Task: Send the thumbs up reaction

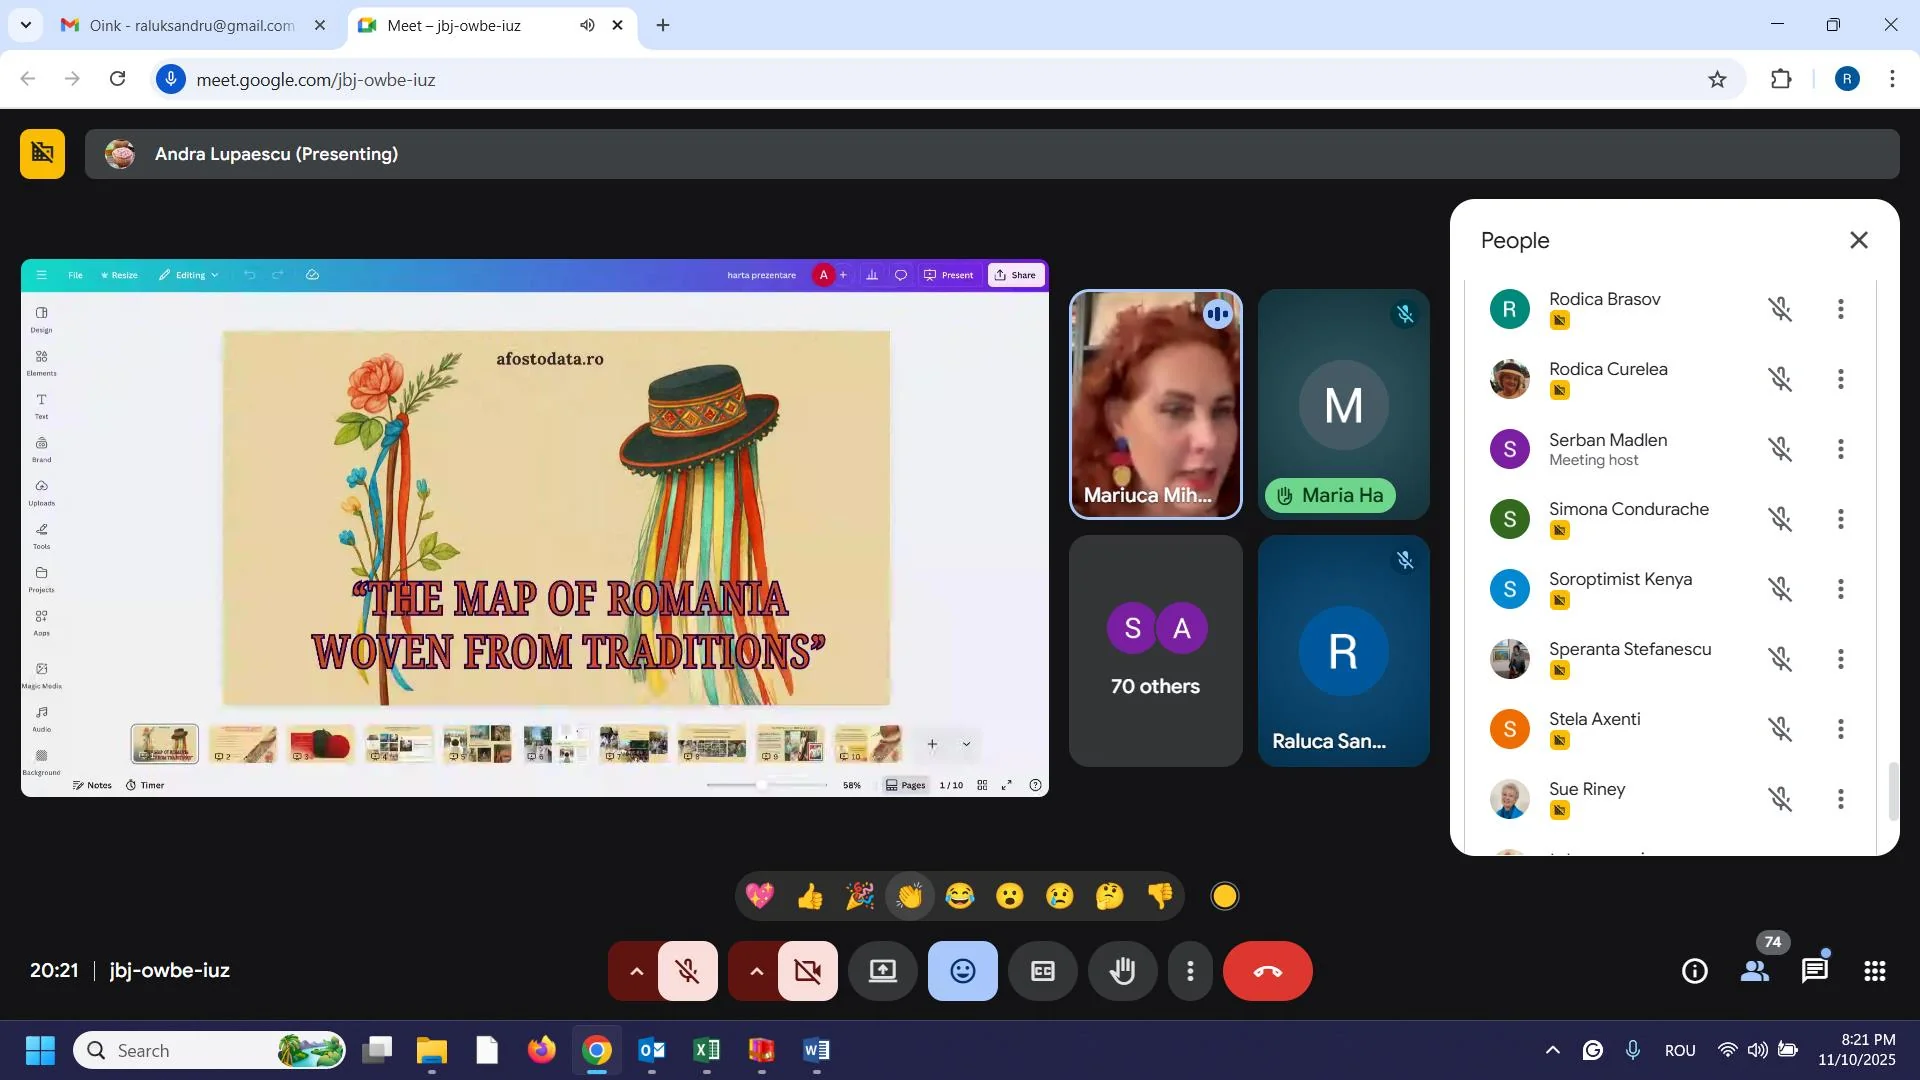Action: (810, 896)
